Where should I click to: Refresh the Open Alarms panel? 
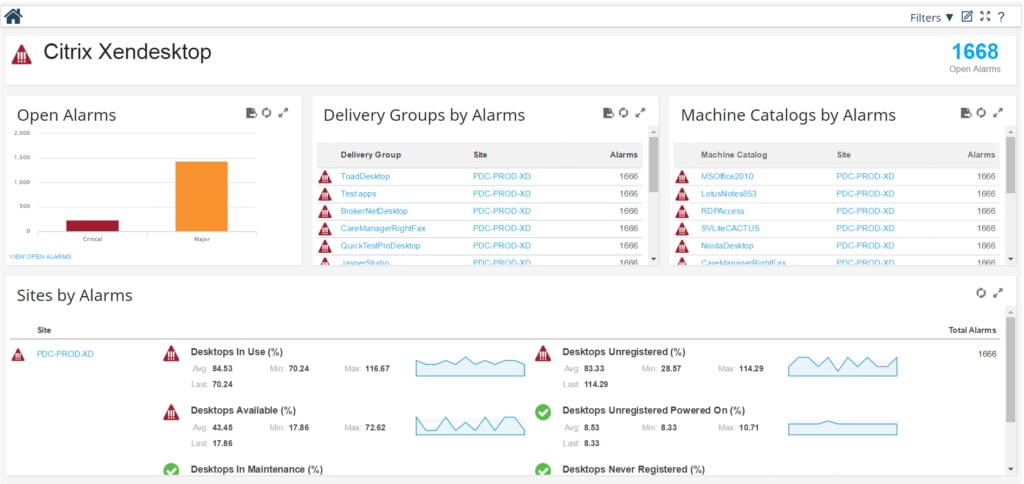(x=266, y=113)
